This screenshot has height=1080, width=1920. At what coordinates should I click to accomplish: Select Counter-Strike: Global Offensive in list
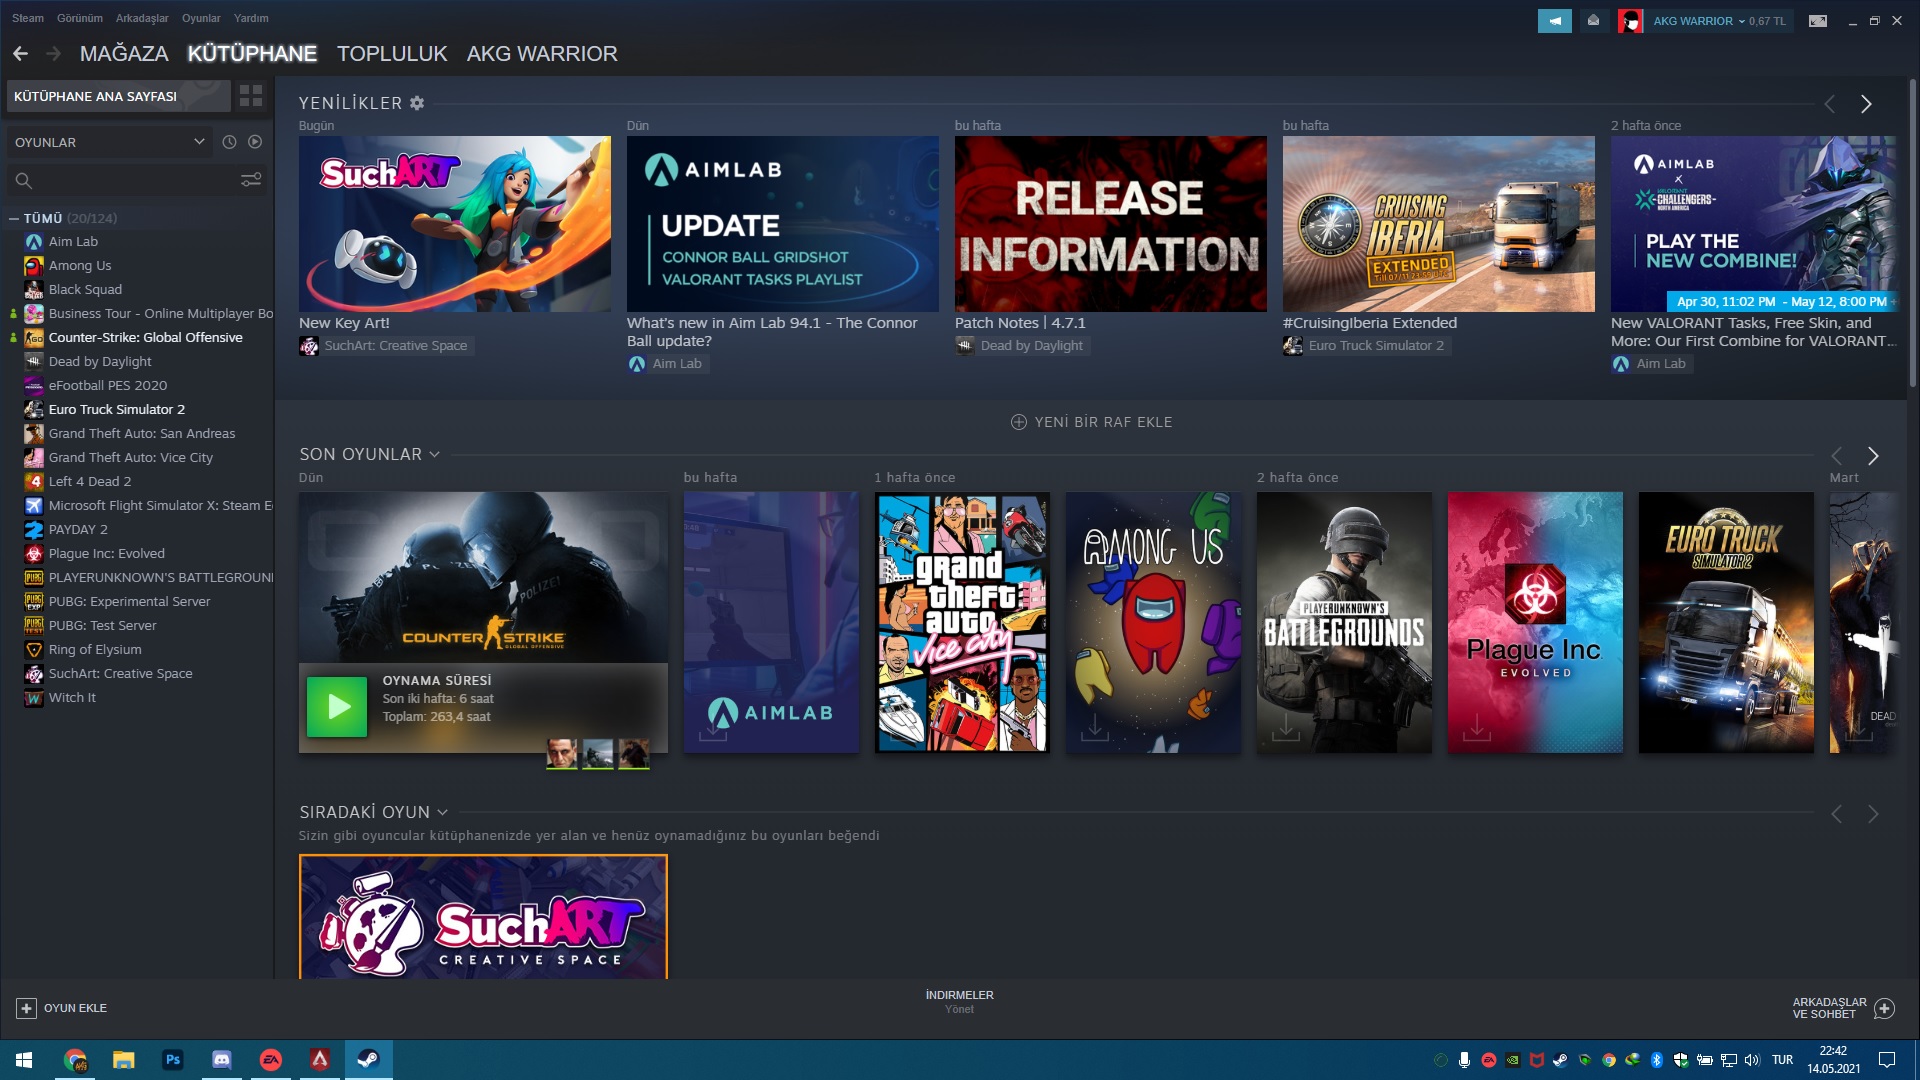pyautogui.click(x=145, y=338)
